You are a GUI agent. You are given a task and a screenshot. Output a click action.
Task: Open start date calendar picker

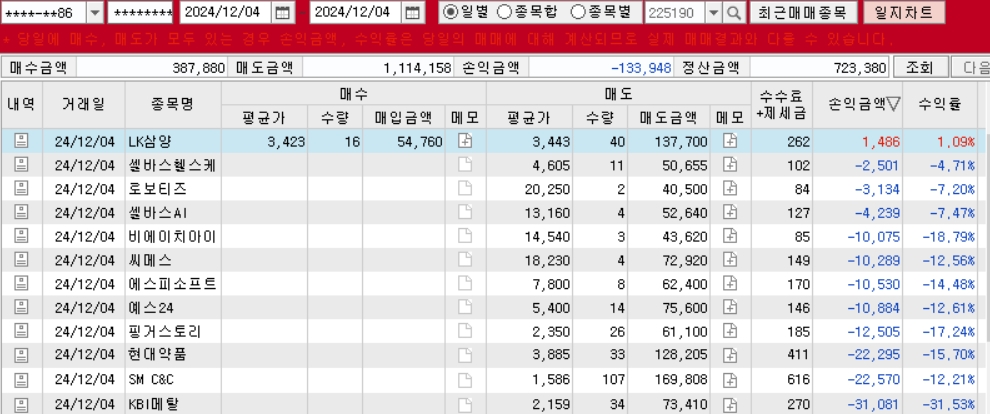pos(283,12)
